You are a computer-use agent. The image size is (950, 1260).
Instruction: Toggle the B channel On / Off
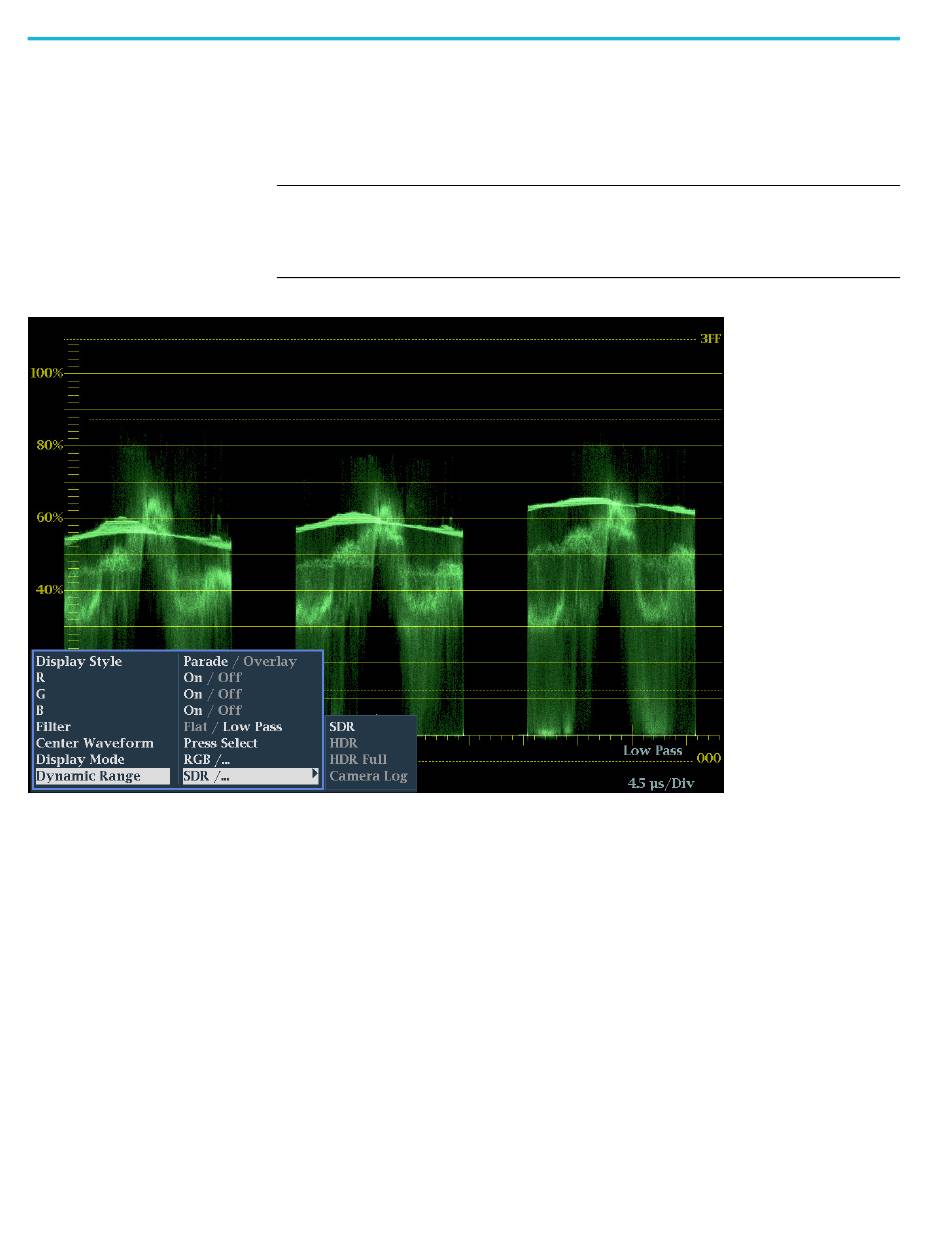point(212,710)
